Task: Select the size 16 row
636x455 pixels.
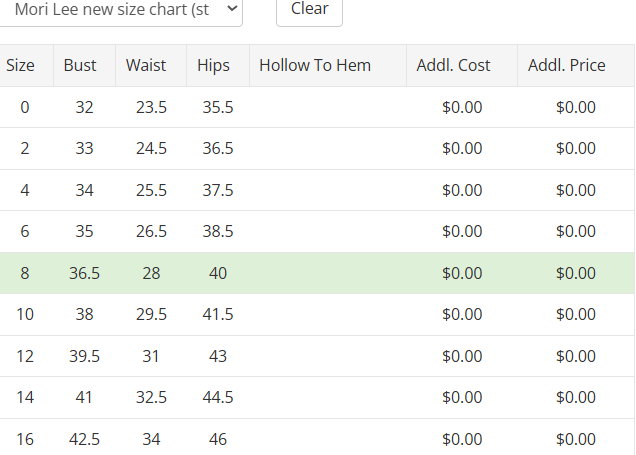Action: pos(317,439)
